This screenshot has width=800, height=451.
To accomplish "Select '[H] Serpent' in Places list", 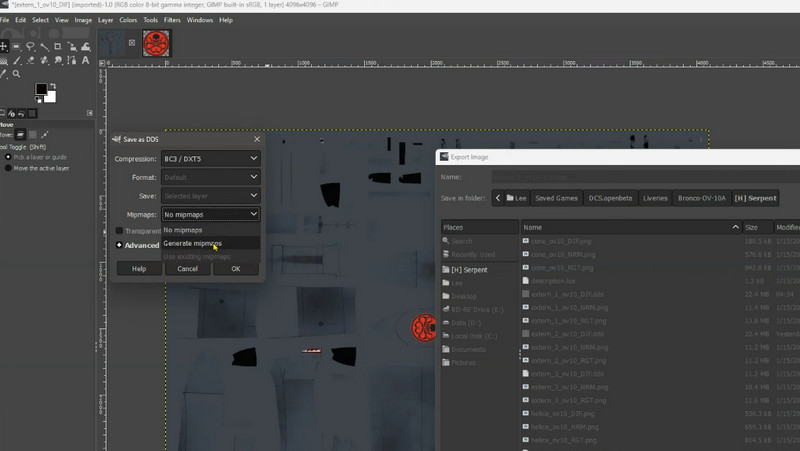I will point(480,269).
